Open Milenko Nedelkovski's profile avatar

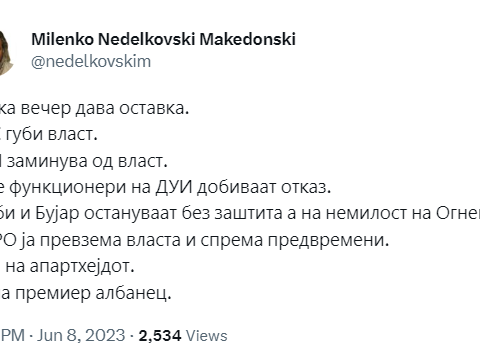tap(6, 52)
